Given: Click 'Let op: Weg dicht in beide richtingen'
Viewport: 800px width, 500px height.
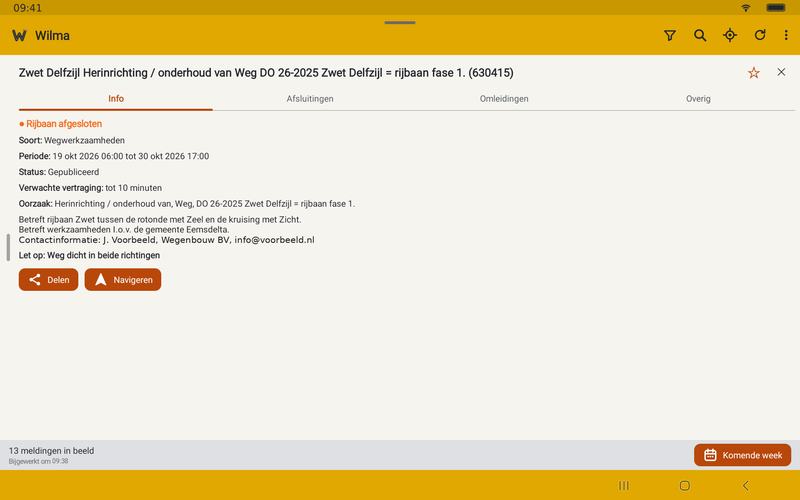Looking at the screenshot, I should coord(89,255).
